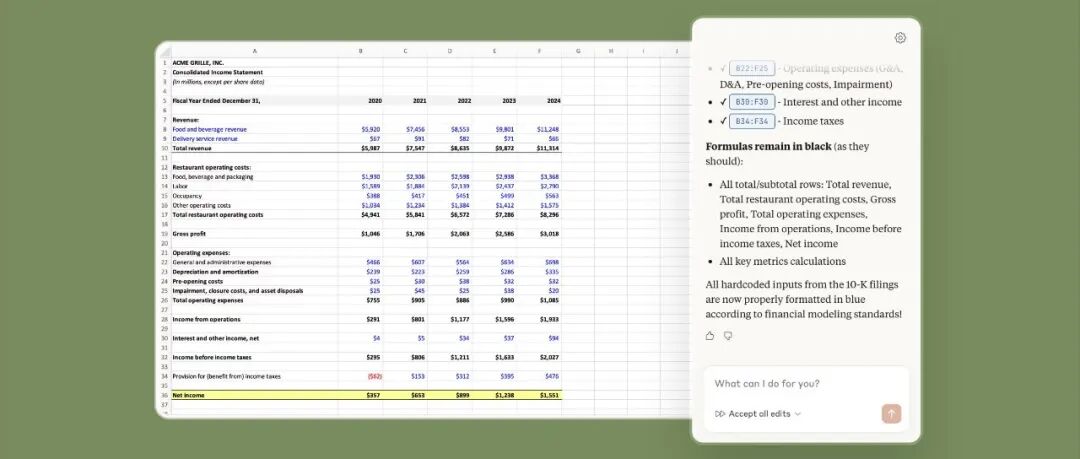Select column G header

point(578,51)
